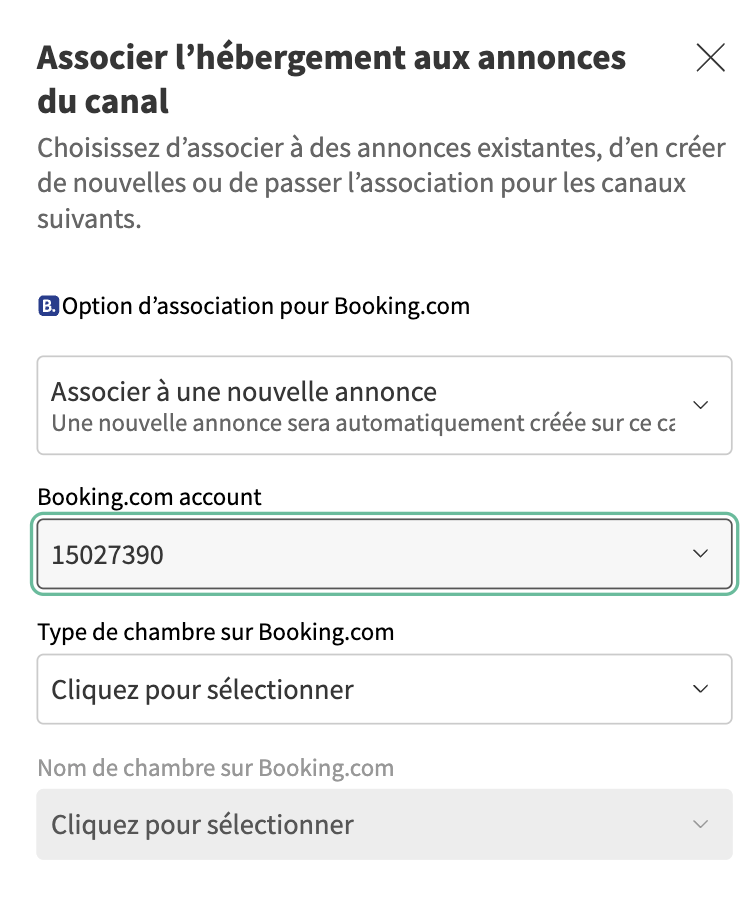Click chevron beside account number 15027390

[701, 553]
